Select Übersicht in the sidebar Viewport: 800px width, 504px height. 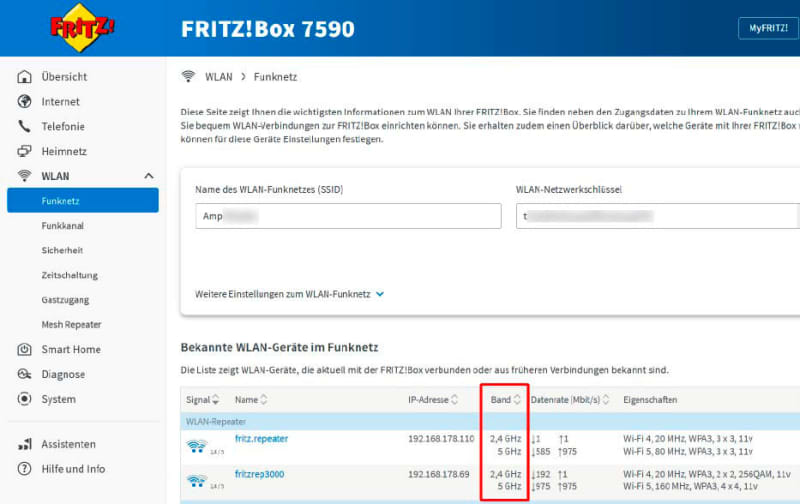pos(64,77)
